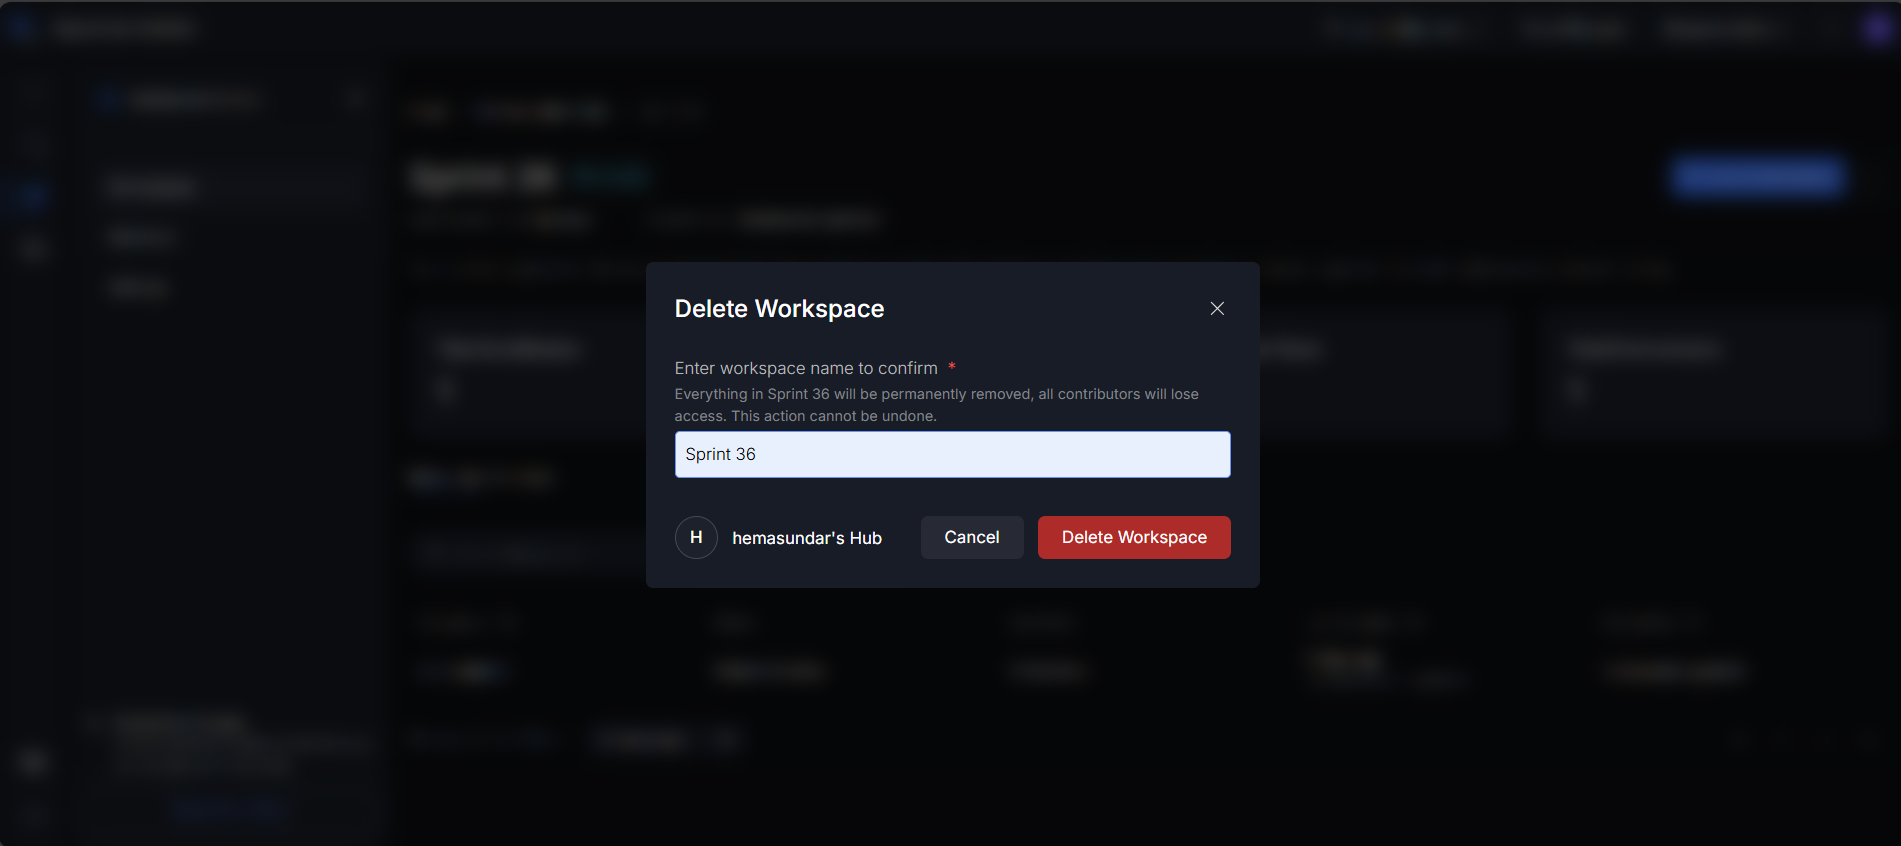Click the hemasundar's Hub label
This screenshot has height=846, width=1901.
coord(806,539)
